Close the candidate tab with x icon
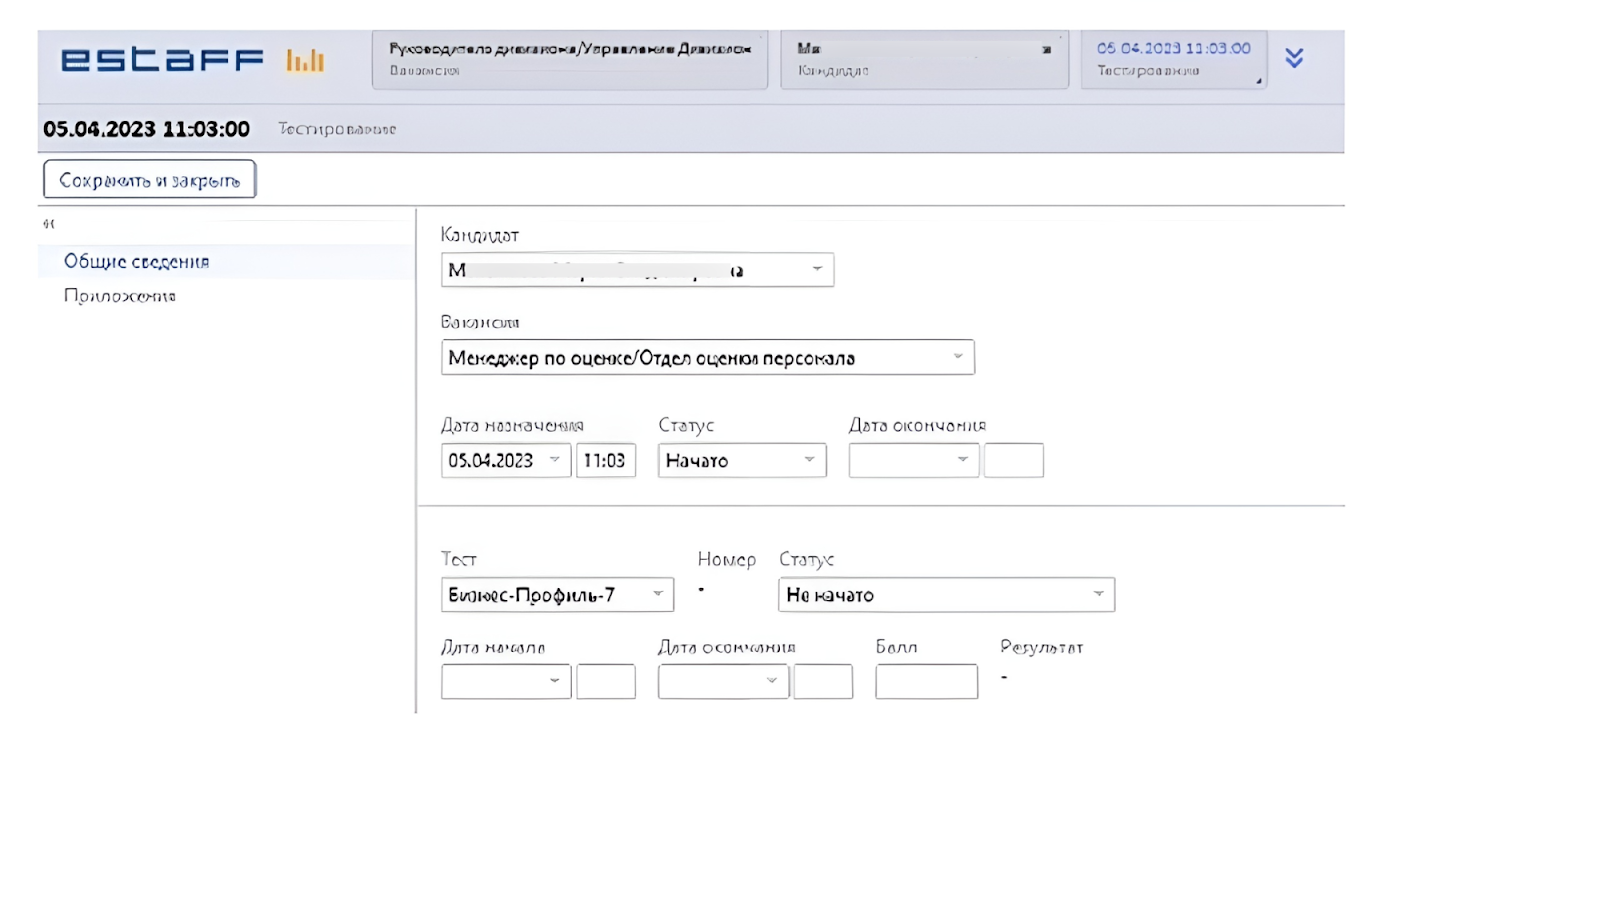 point(1046,49)
